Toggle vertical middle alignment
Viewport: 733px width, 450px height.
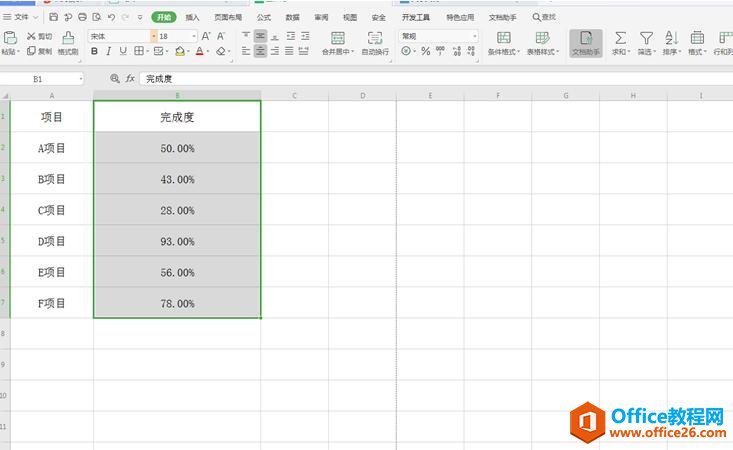[x=260, y=36]
